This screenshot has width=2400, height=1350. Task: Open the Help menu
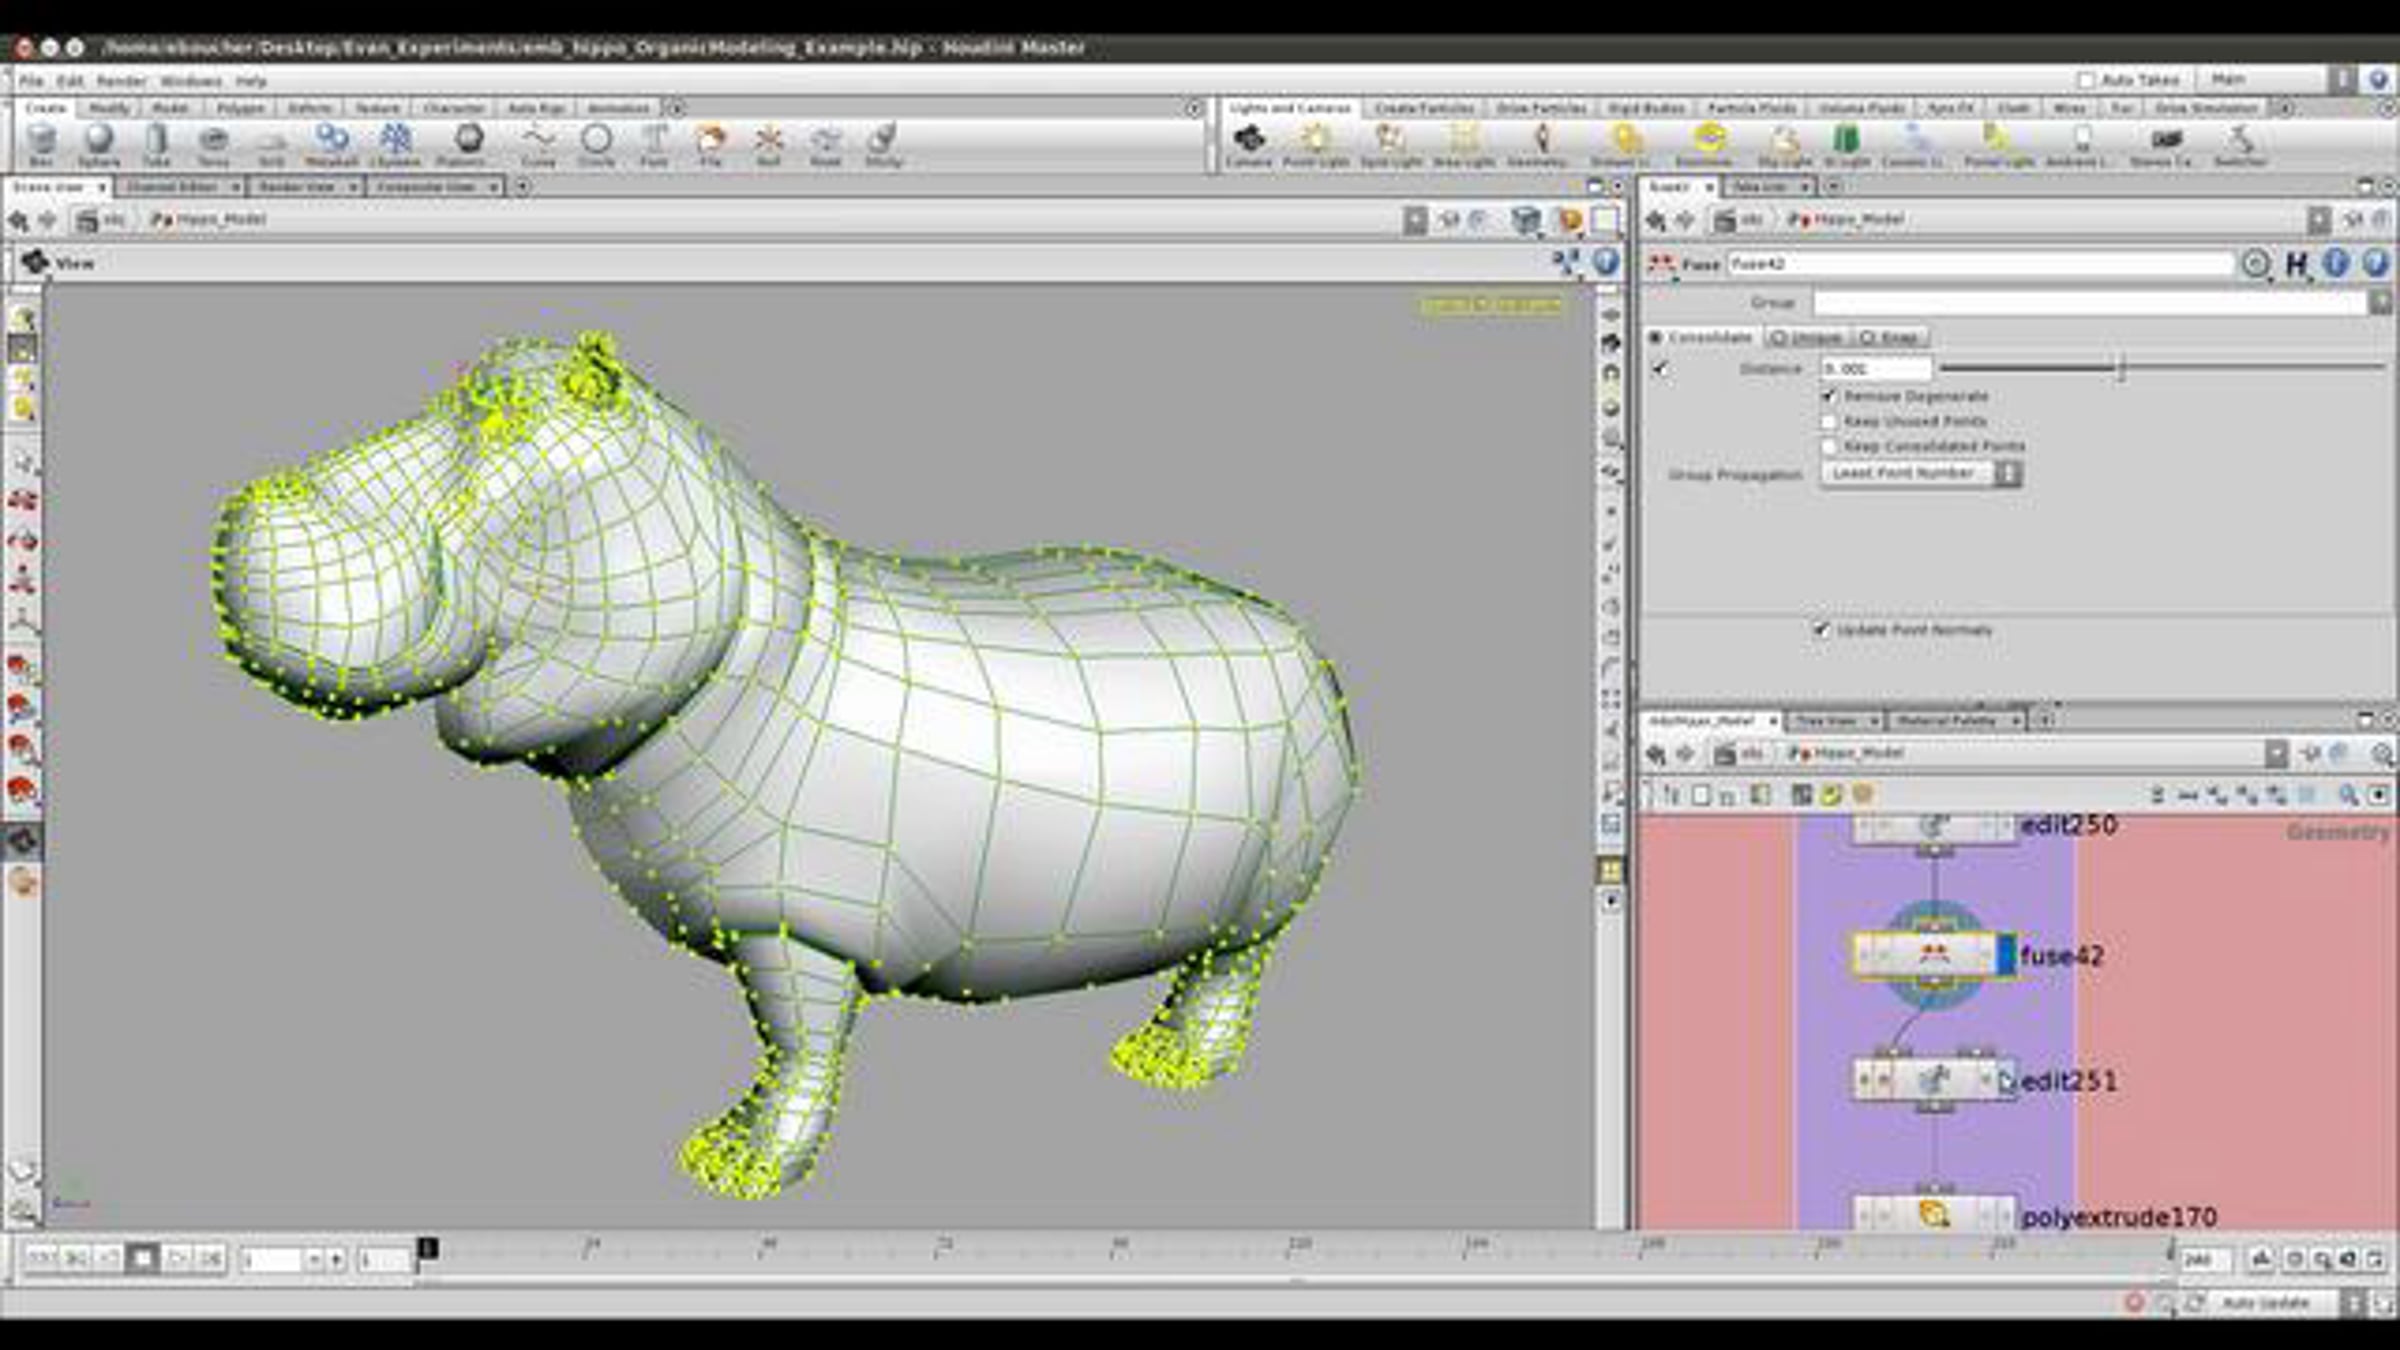(250, 81)
